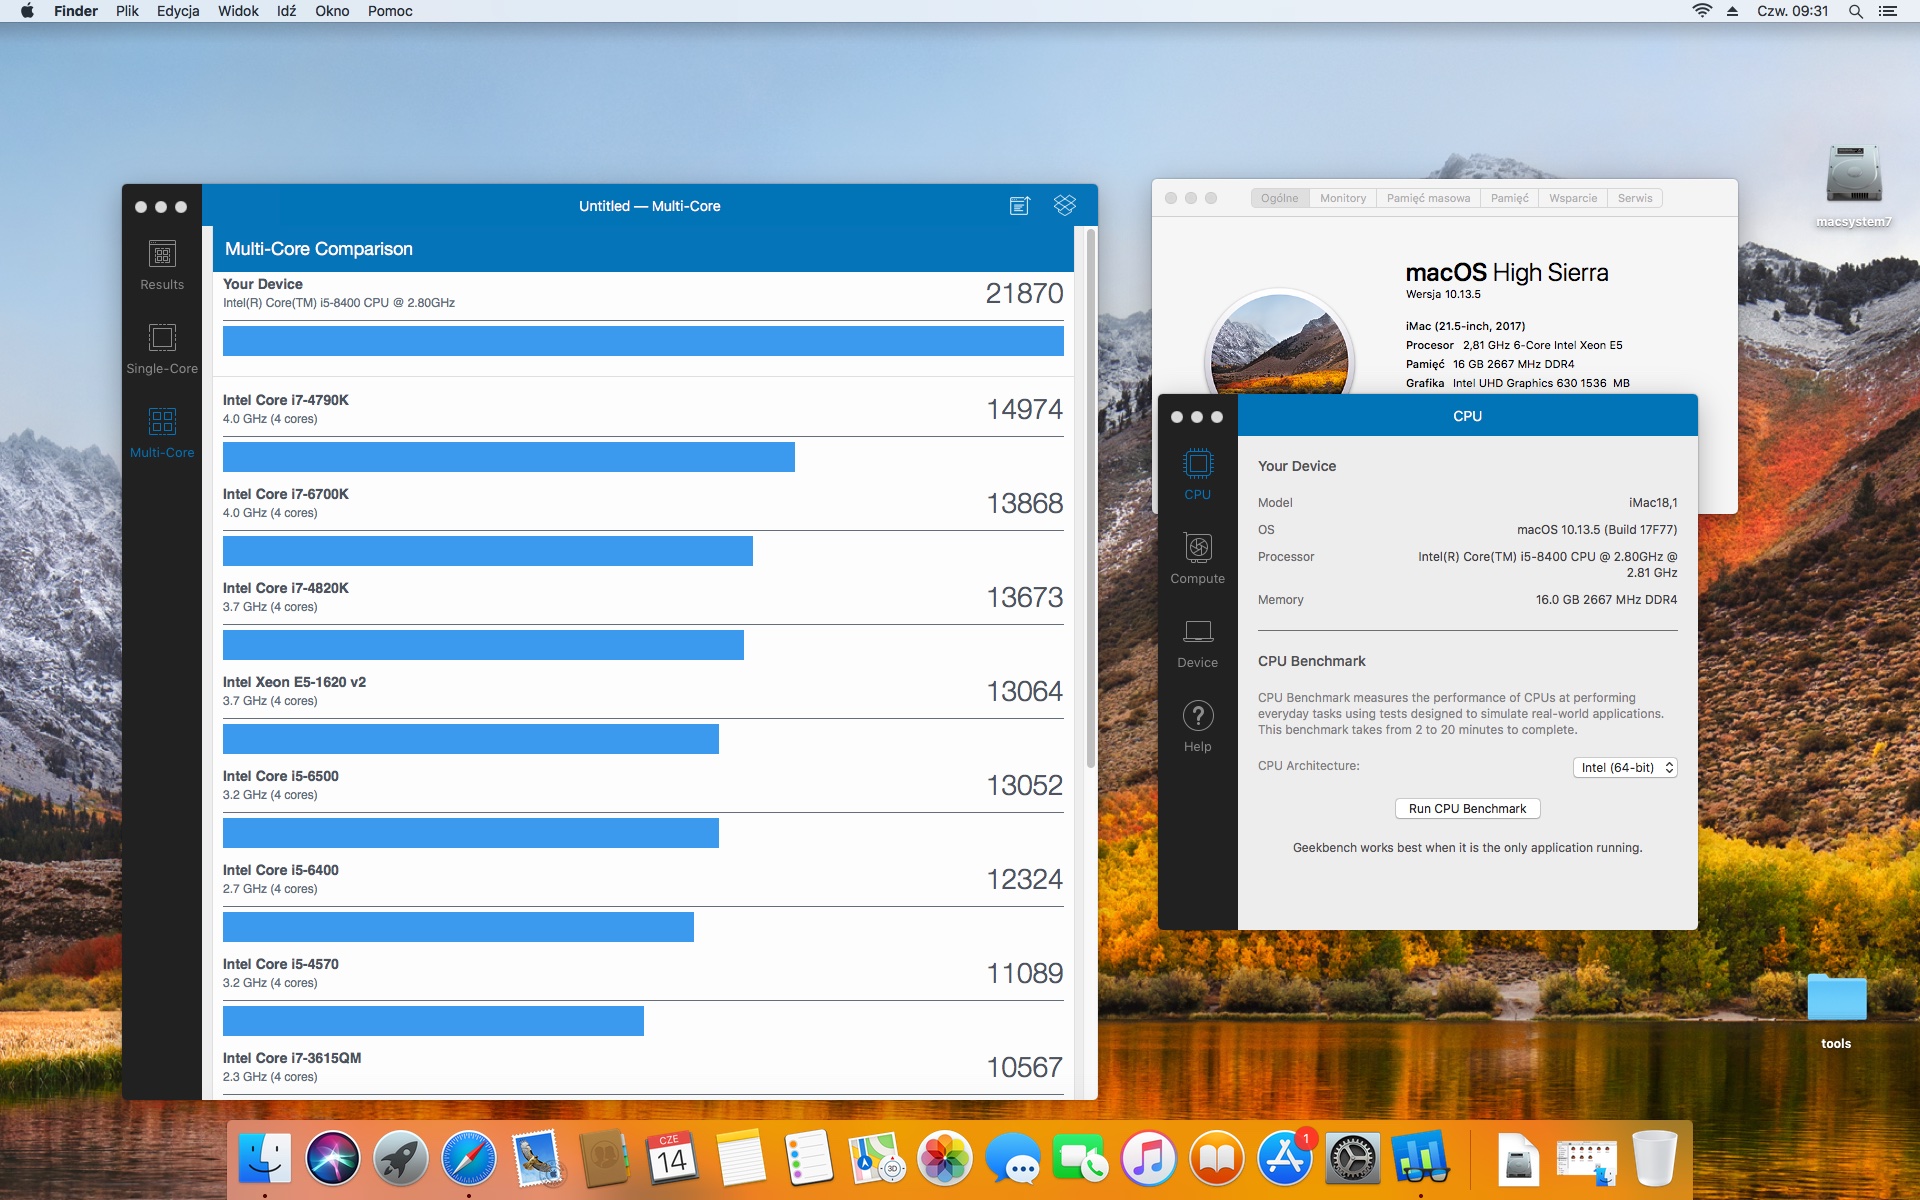Viewport: 1920px width, 1200px height.
Task: Open Geekbench Help section
Action: coord(1197,727)
